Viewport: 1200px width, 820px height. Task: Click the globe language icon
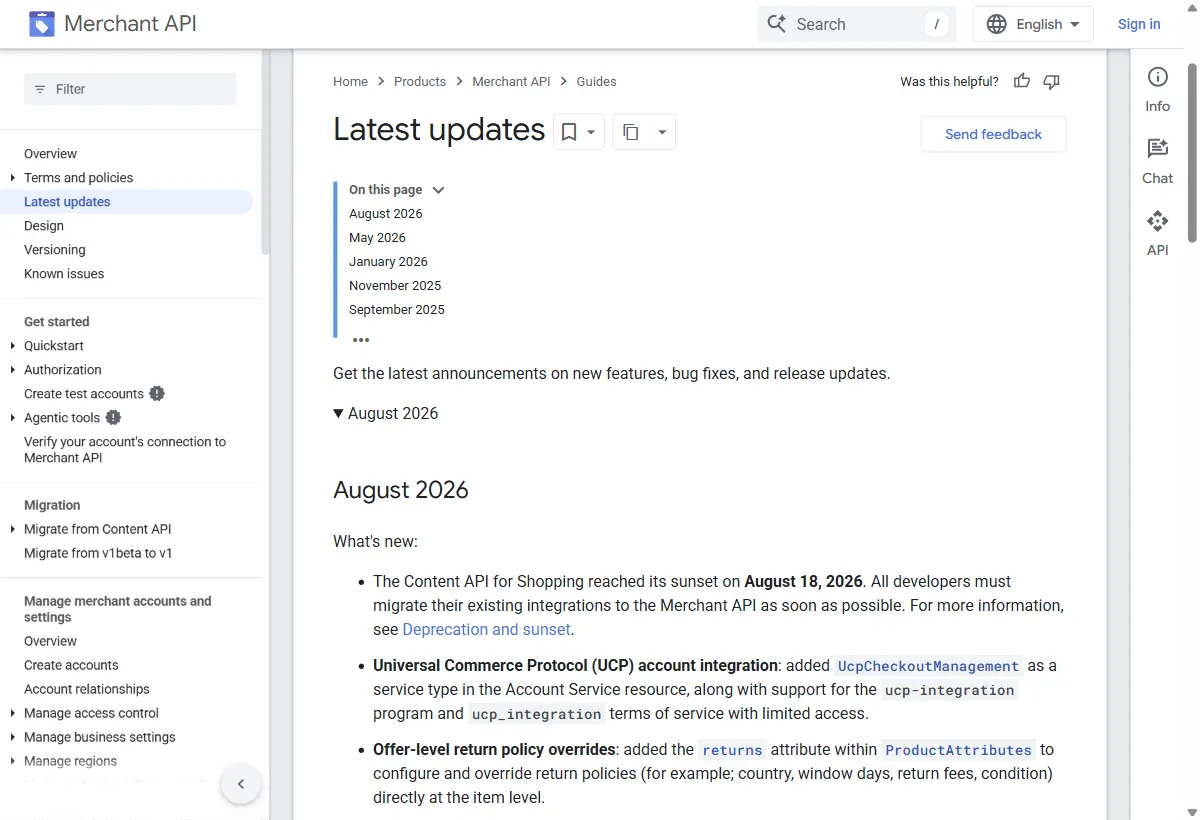(x=997, y=24)
